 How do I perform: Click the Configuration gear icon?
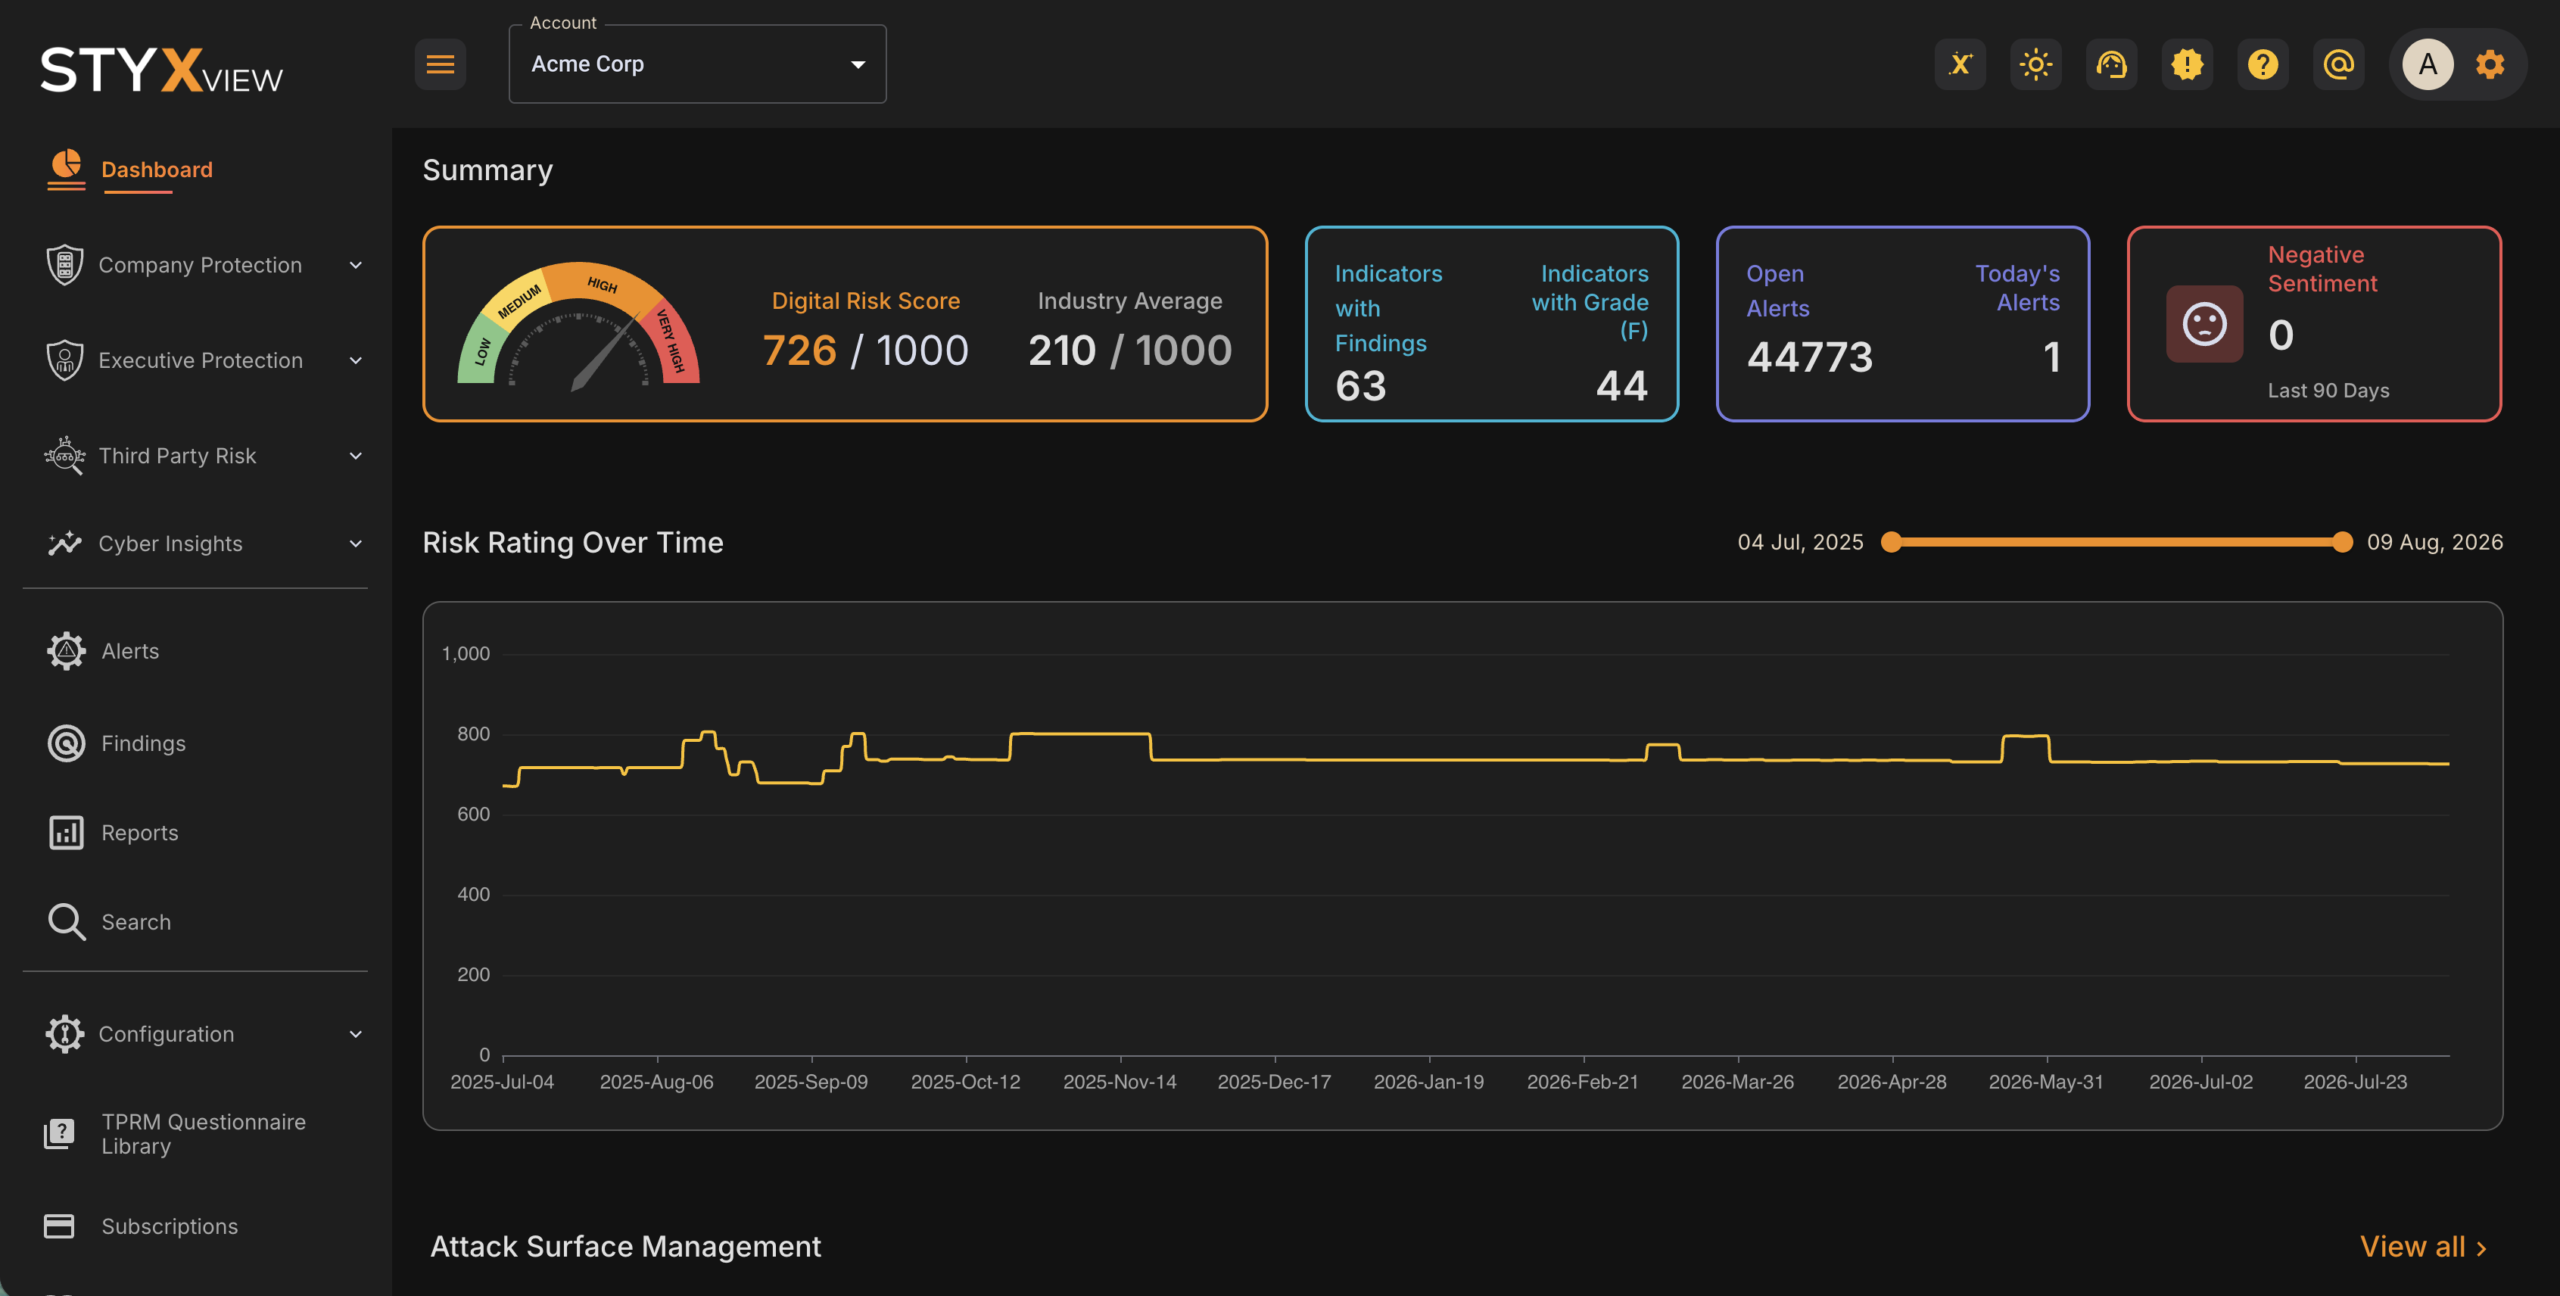coord(65,1034)
